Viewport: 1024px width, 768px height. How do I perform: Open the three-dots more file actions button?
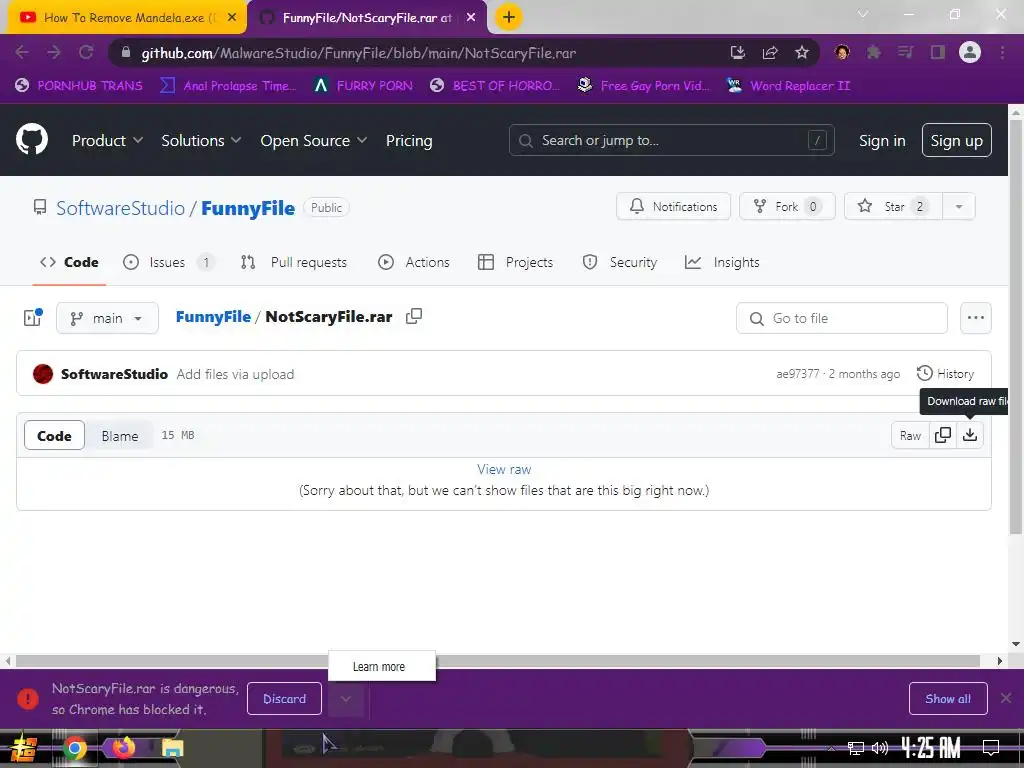point(976,318)
